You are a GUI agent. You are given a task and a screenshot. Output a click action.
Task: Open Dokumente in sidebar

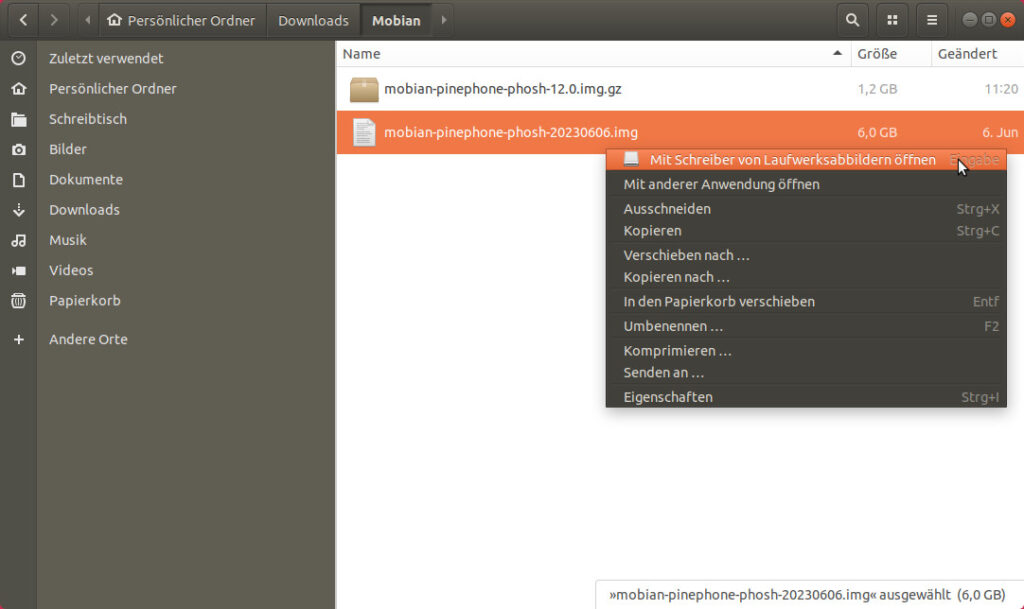tap(86, 180)
